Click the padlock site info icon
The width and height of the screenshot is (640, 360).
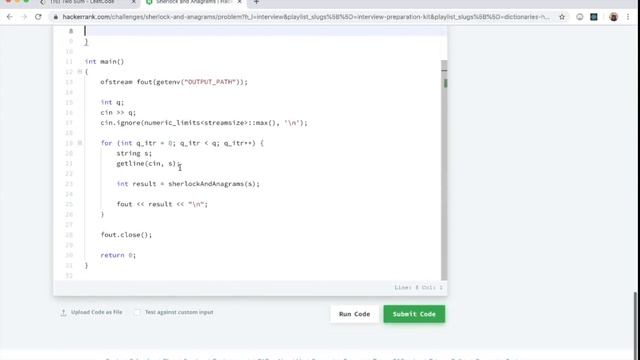[56, 17]
